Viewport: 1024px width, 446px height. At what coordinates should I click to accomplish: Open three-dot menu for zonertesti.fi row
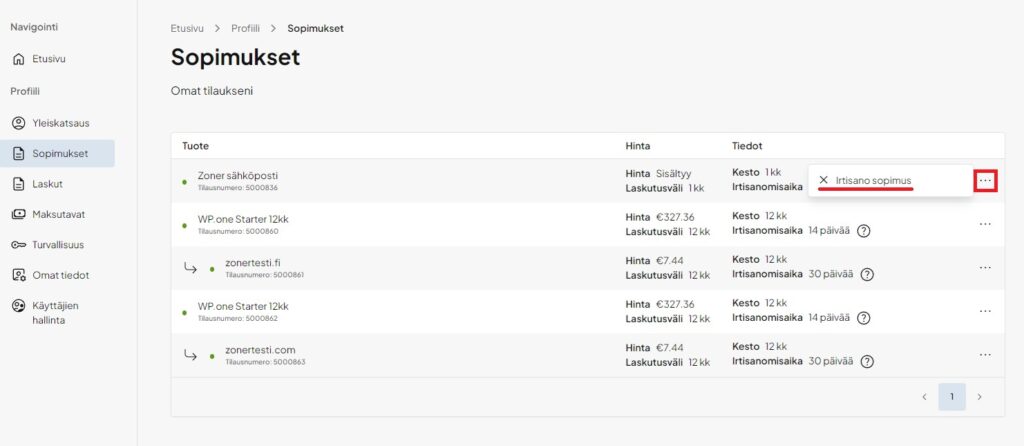pyautogui.click(x=985, y=267)
